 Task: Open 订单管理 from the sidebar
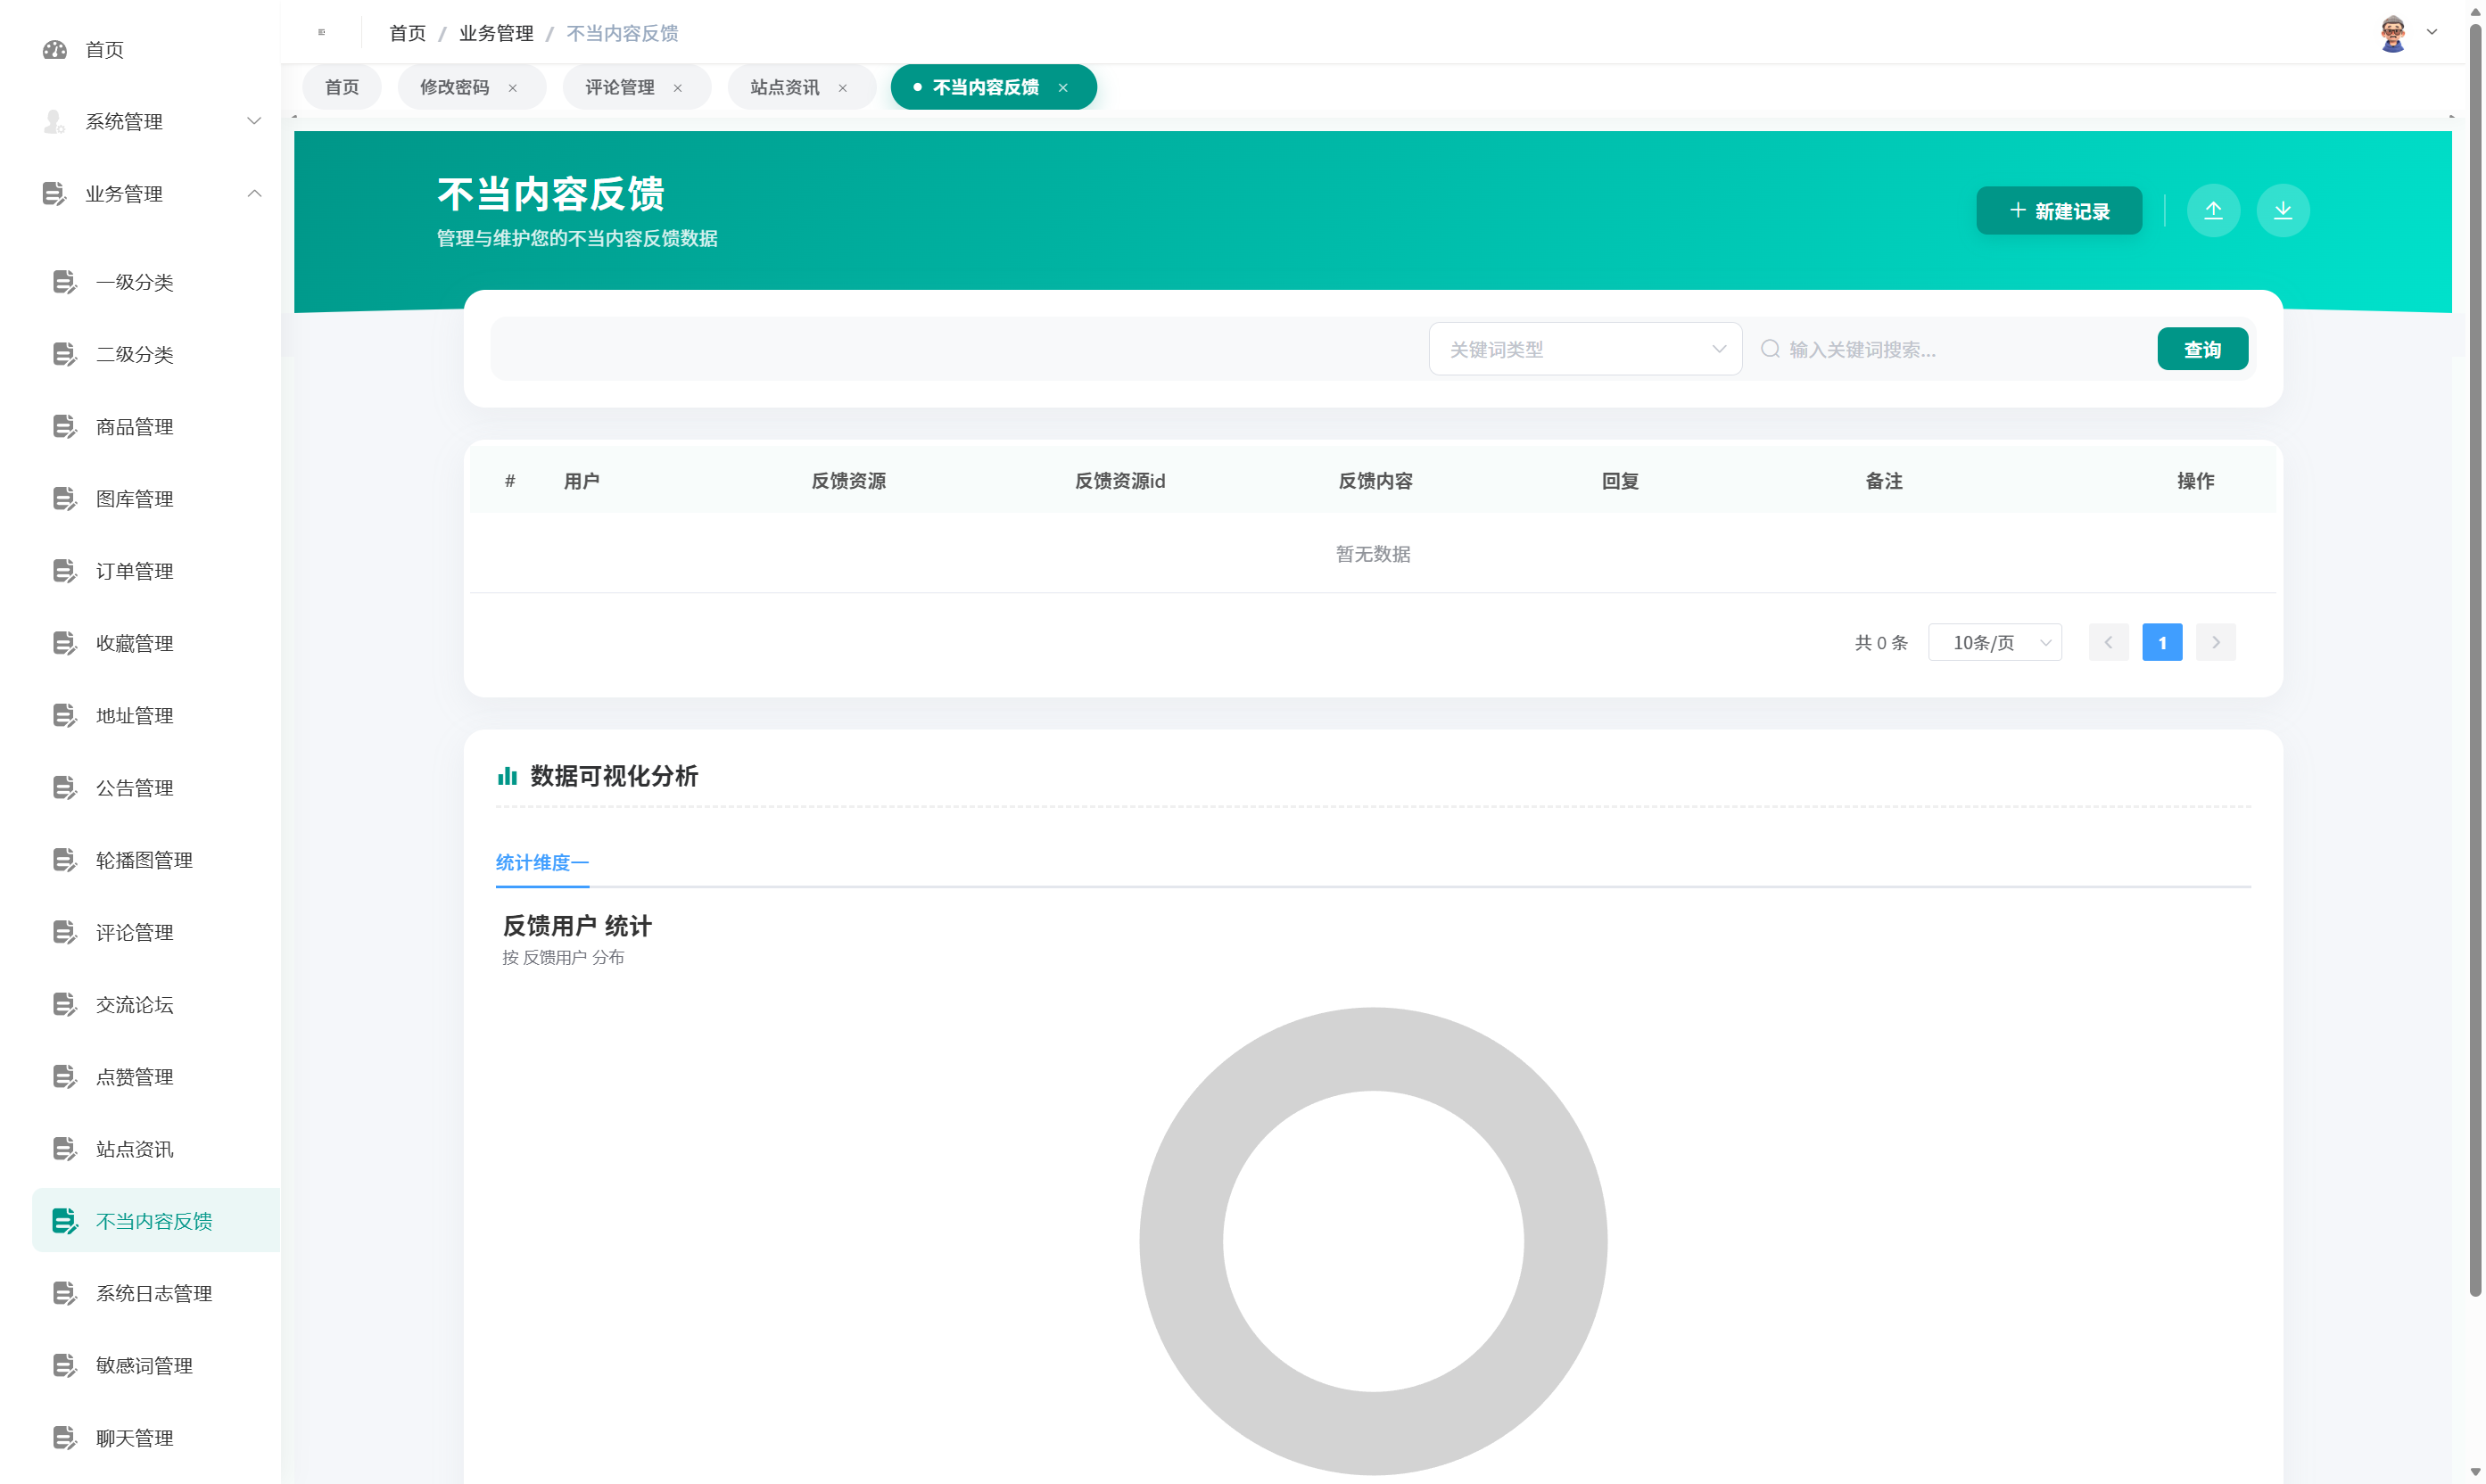(x=133, y=570)
